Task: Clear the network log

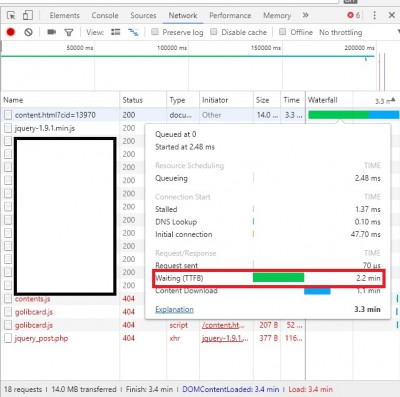Action: 28,32
